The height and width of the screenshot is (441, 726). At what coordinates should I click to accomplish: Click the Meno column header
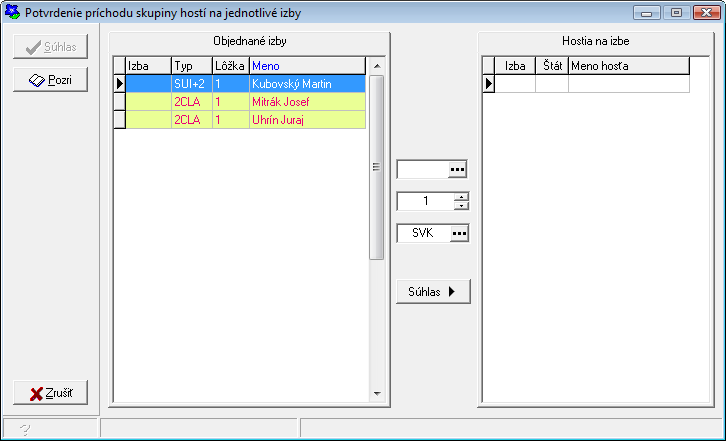click(307, 66)
